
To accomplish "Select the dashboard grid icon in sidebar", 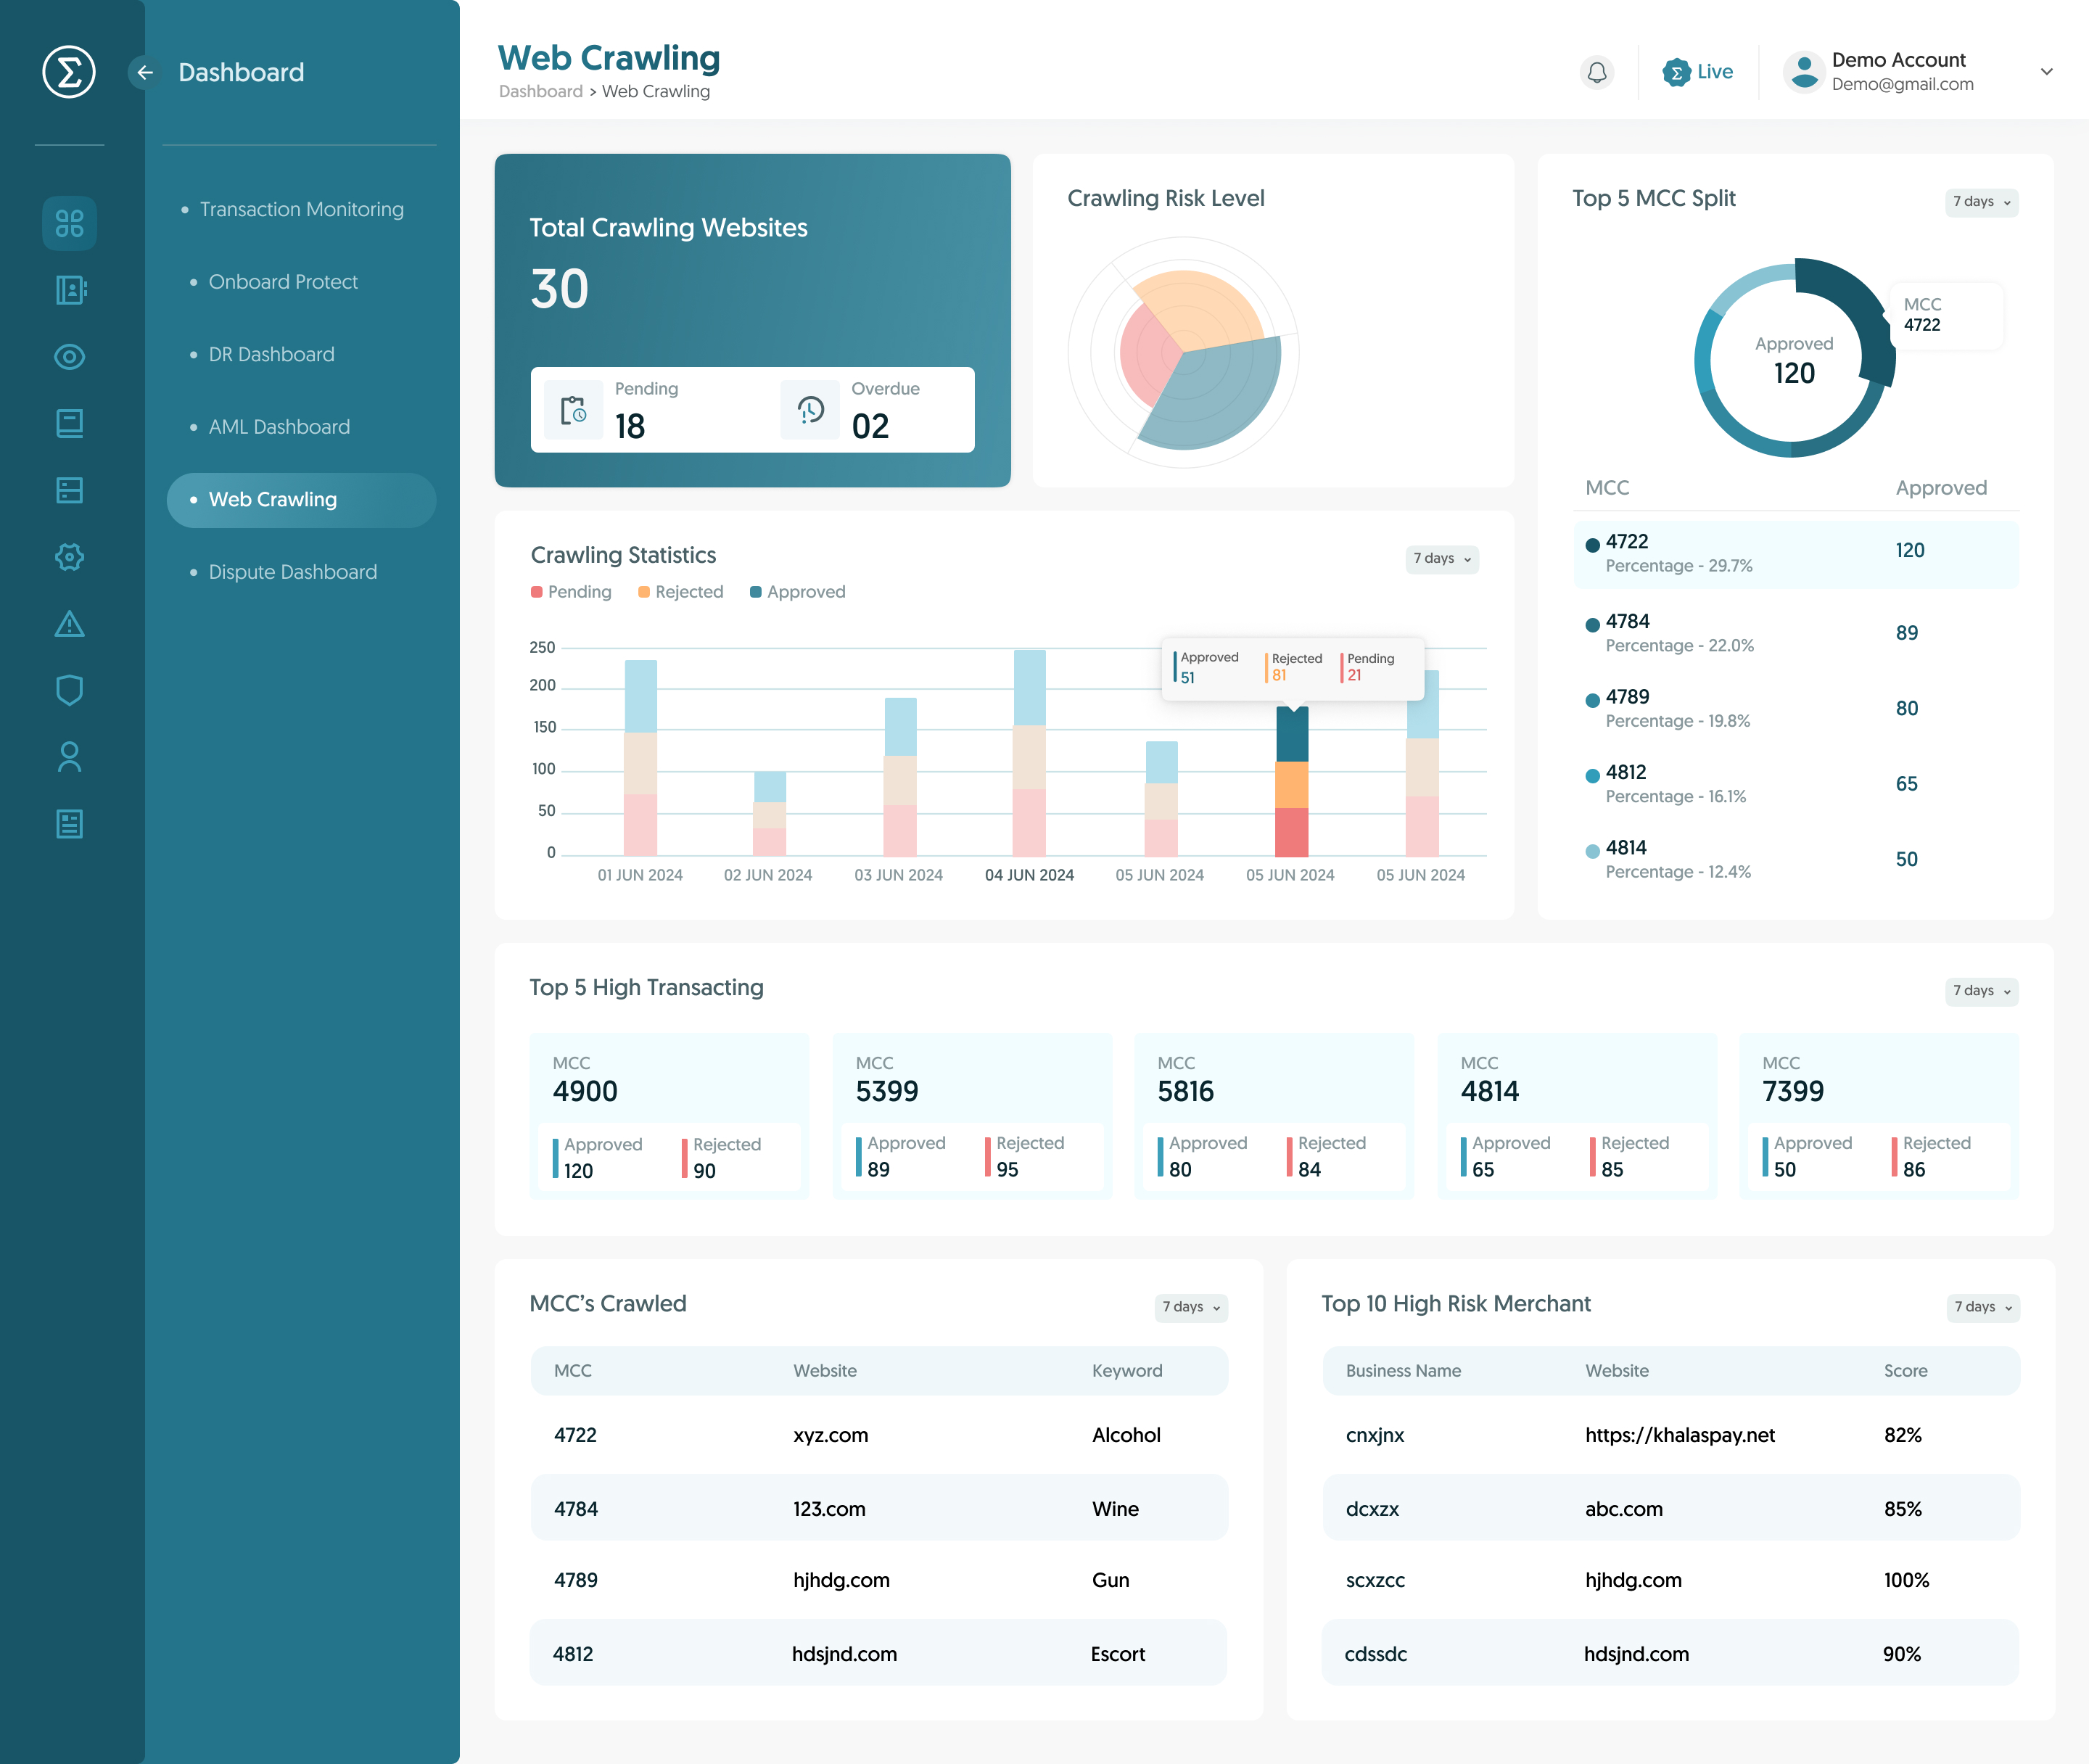I will 69,224.
